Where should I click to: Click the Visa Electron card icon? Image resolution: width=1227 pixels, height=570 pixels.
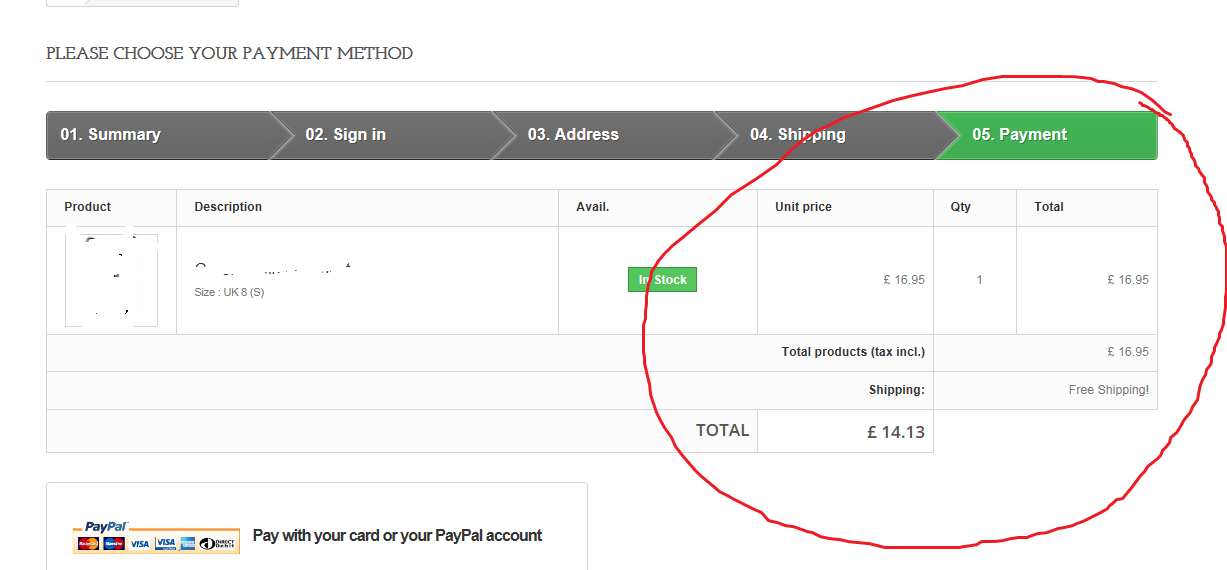point(165,543)
